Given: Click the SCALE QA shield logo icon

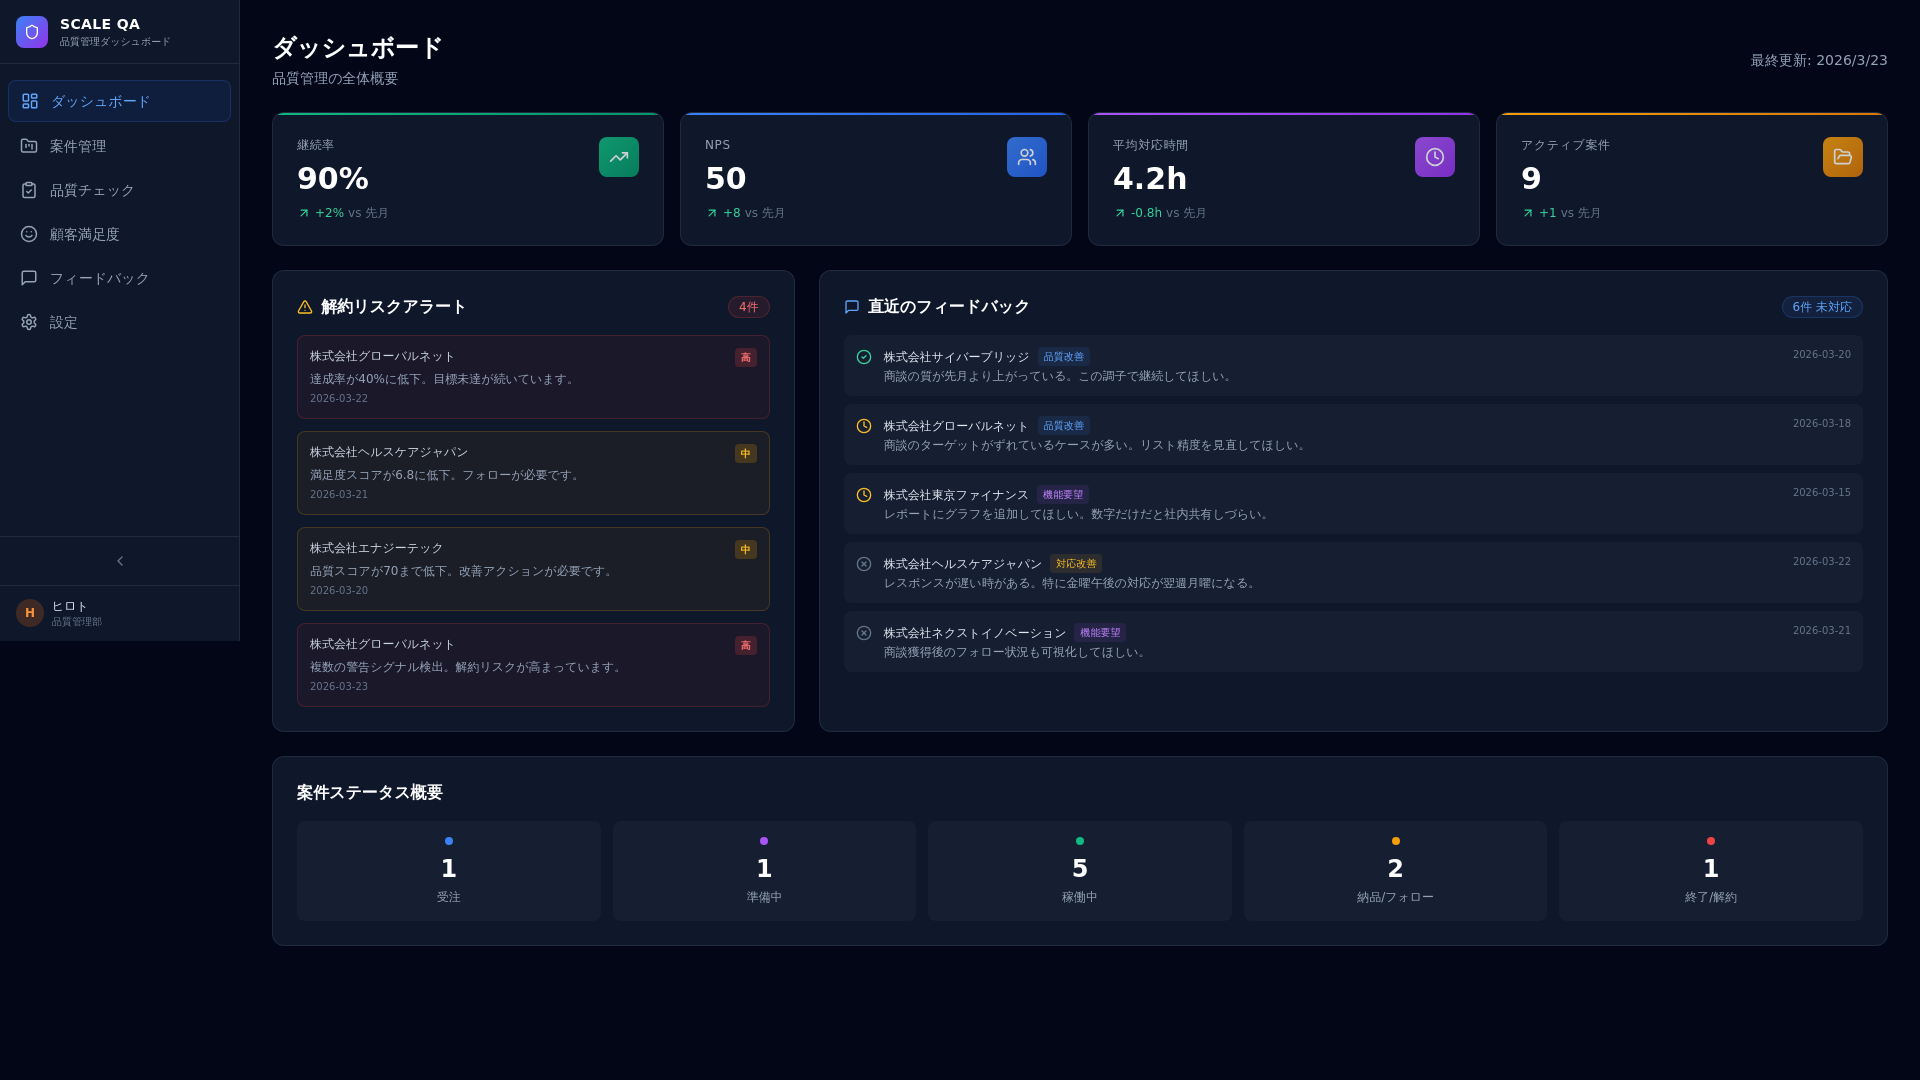Looking at the screenshot, I should (x=32, y=32).
